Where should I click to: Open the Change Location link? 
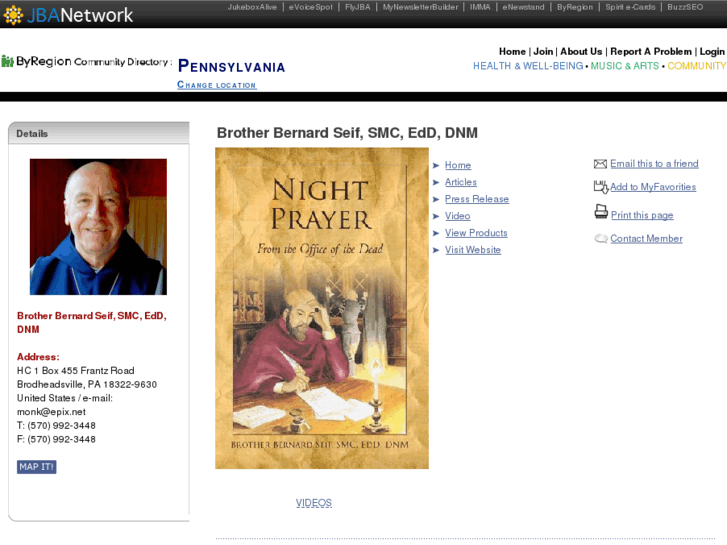pyautogui.click(x=216, y=85)
